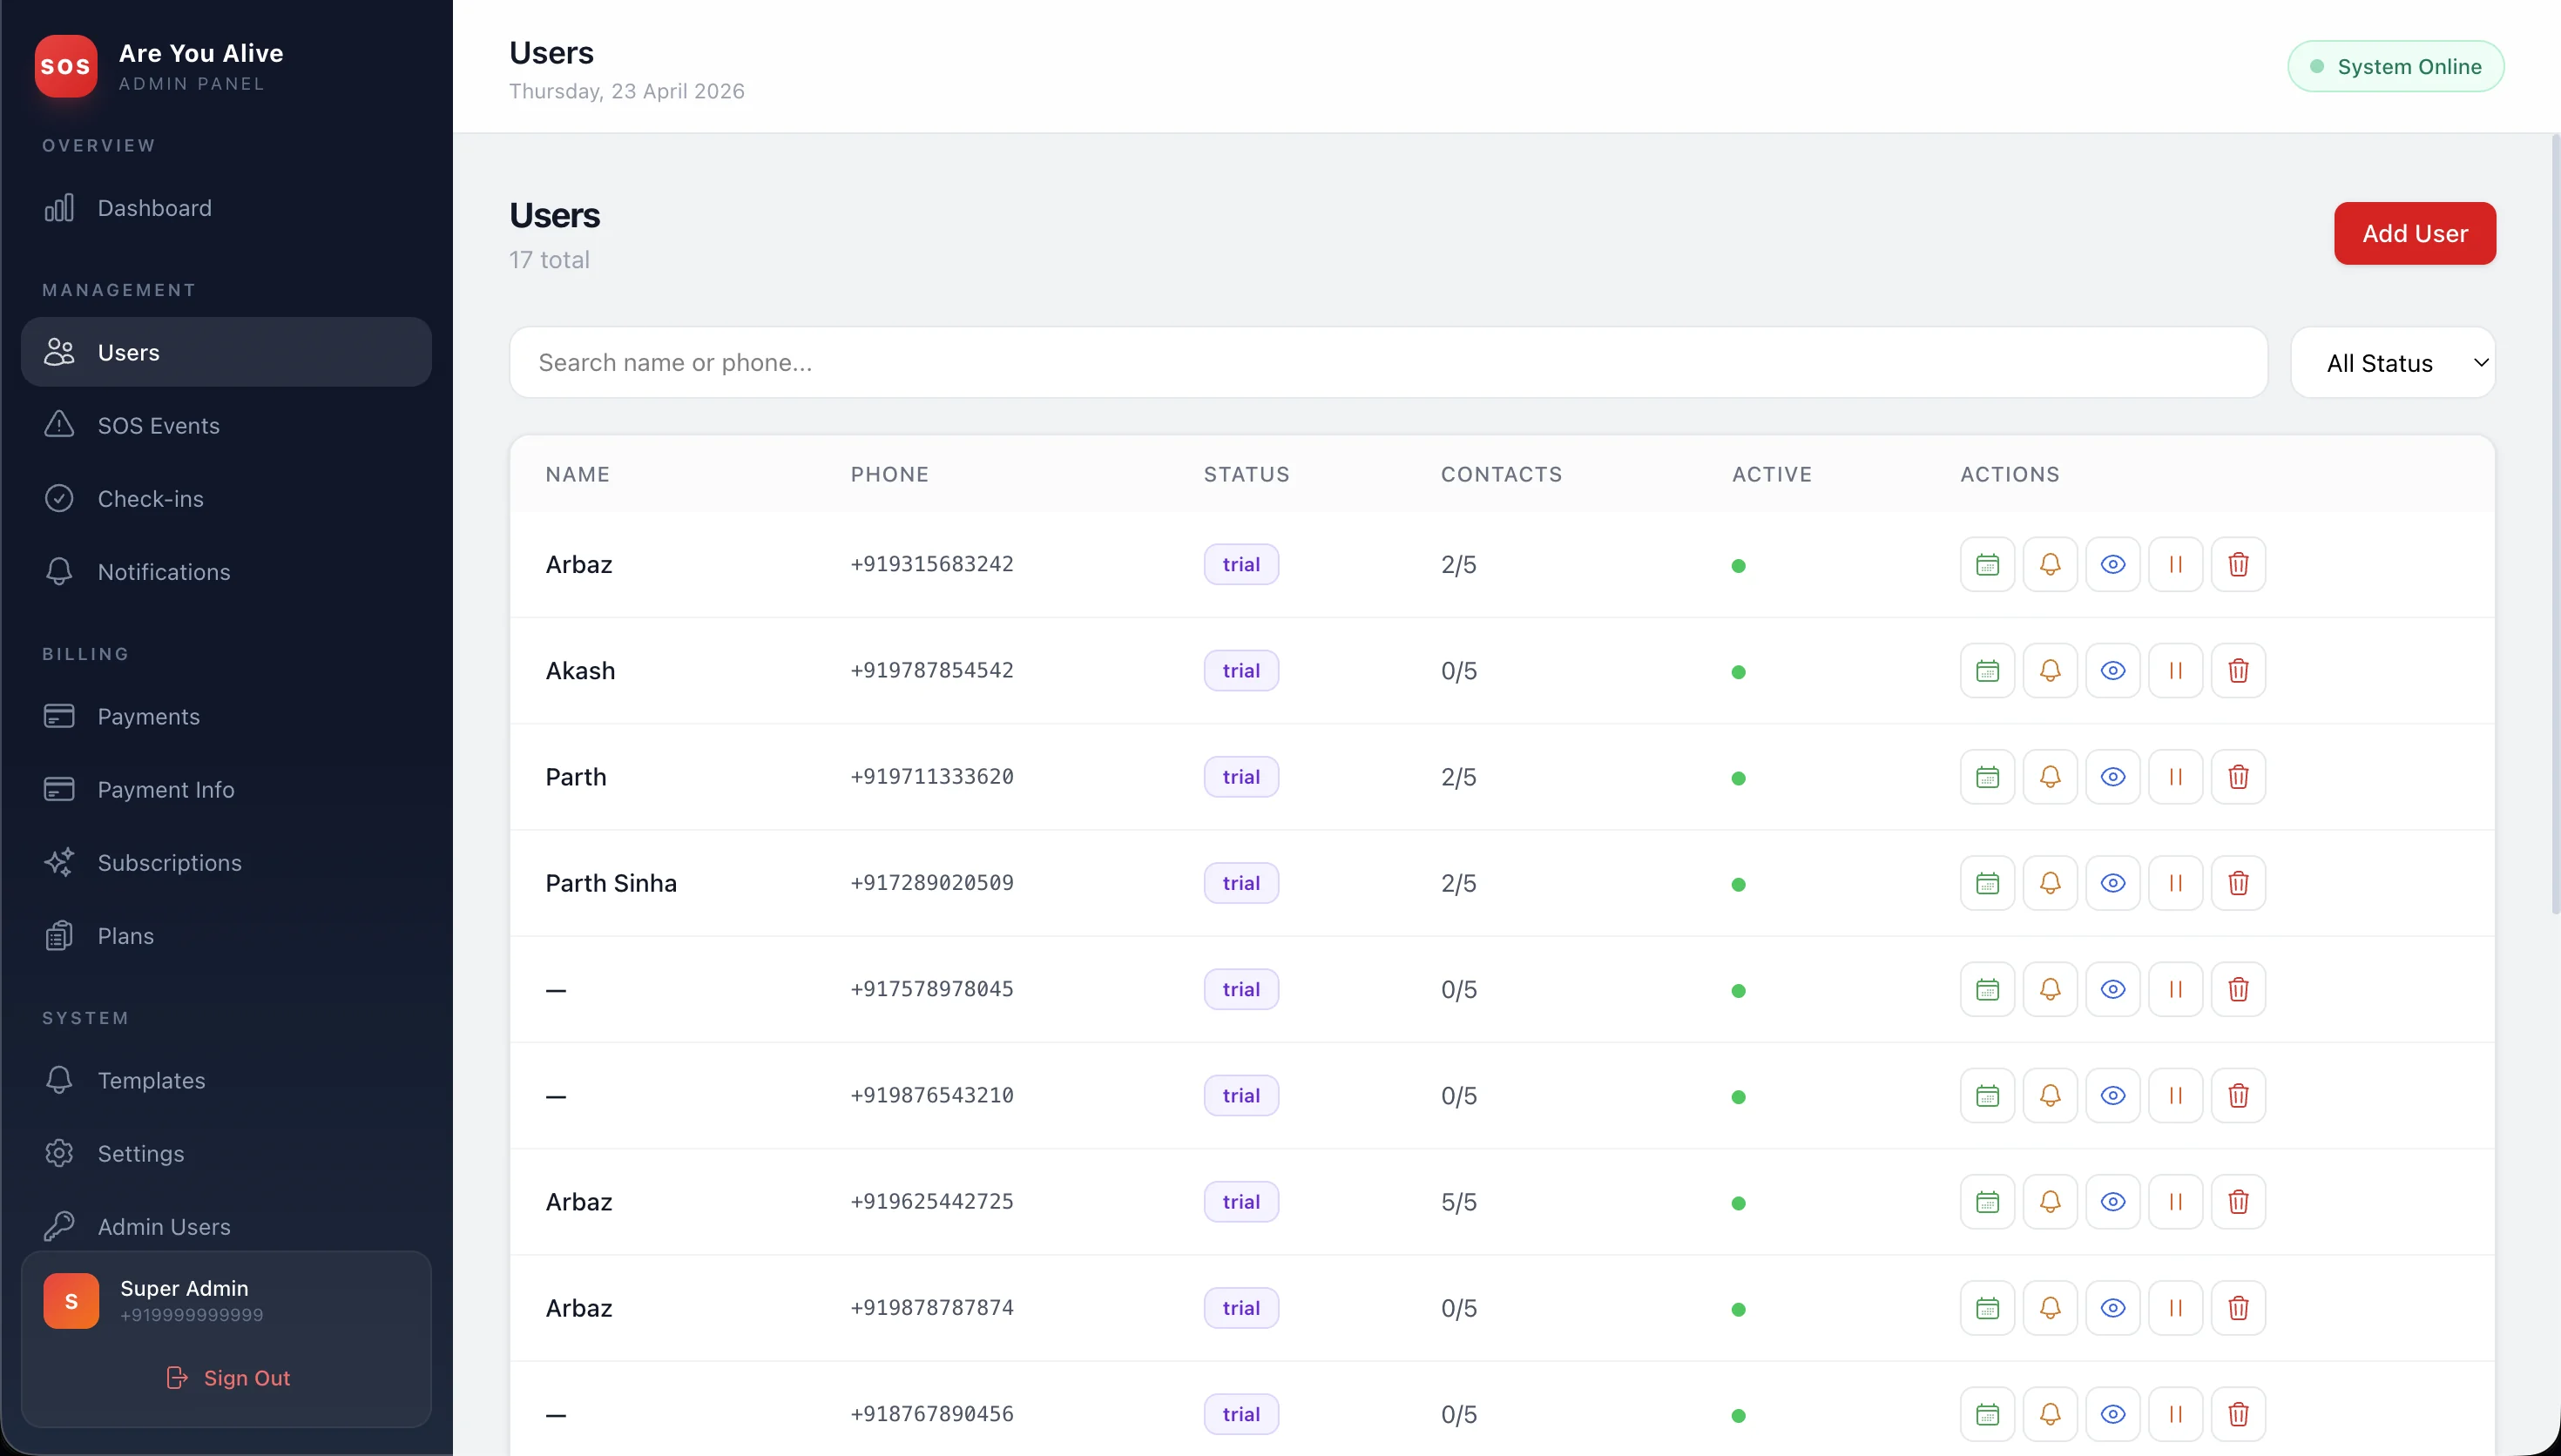
Task: Click trash icon for phone +919876543210
Action: 2238,1096
